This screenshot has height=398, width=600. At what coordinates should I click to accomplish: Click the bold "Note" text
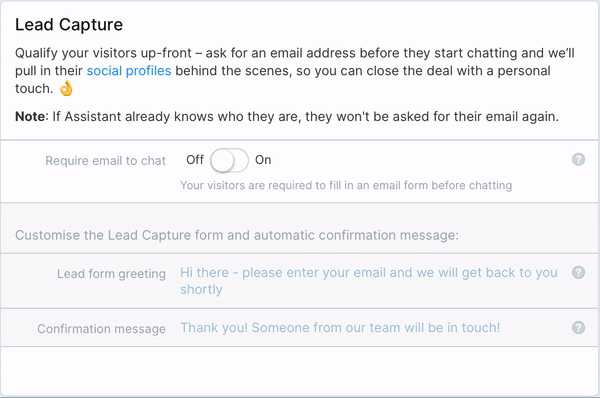click(x=30, y=116)
